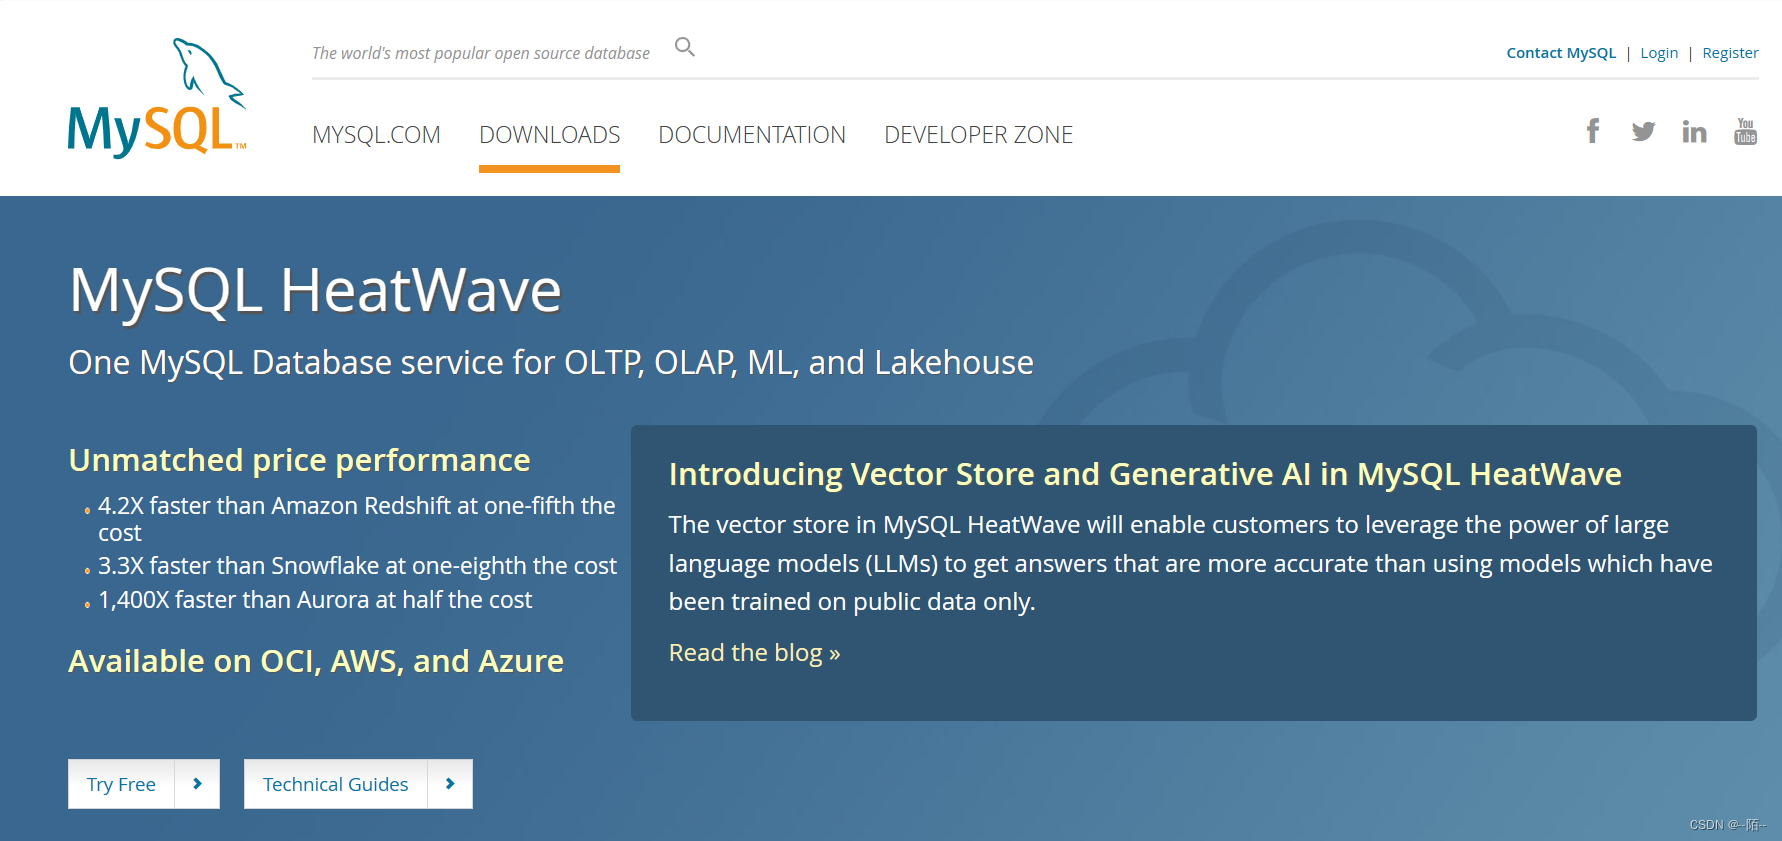Click 'Available on OCI, AWS, and Azure' text
This screenshot has width=1782, height=841.
(x=316, y=661)
